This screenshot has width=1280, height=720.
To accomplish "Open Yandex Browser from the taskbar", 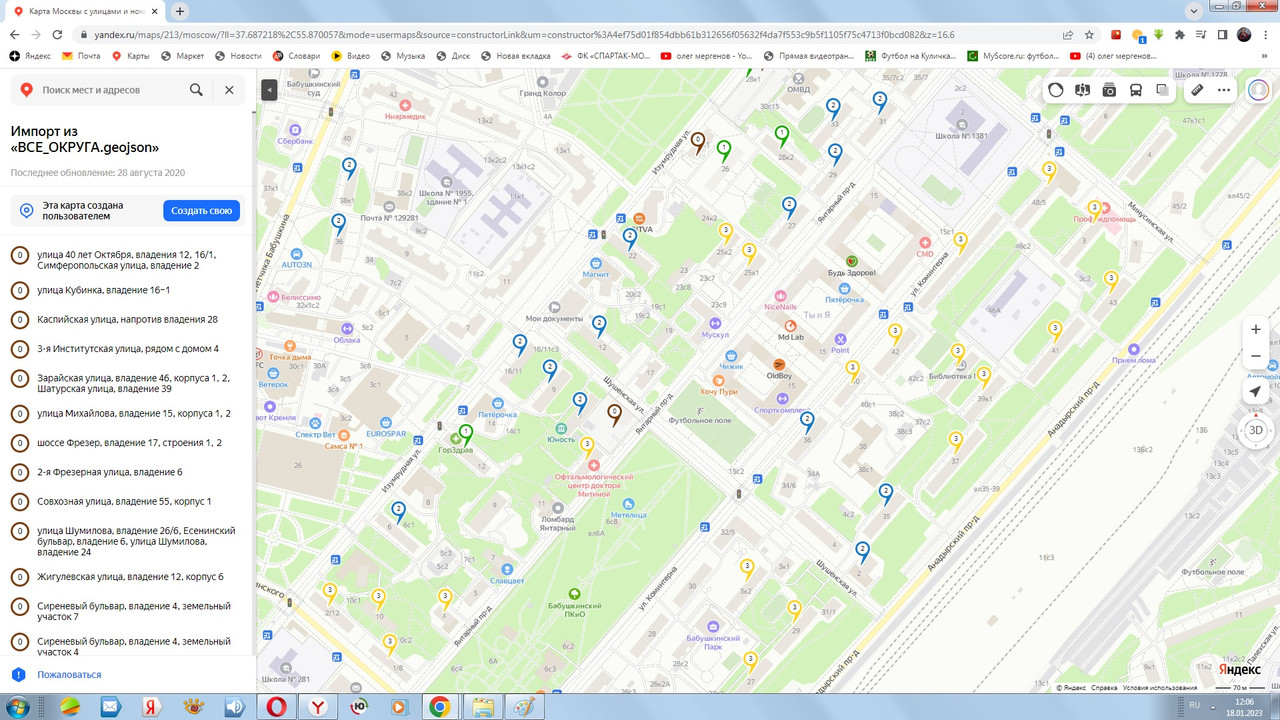I will pos(318,707).
